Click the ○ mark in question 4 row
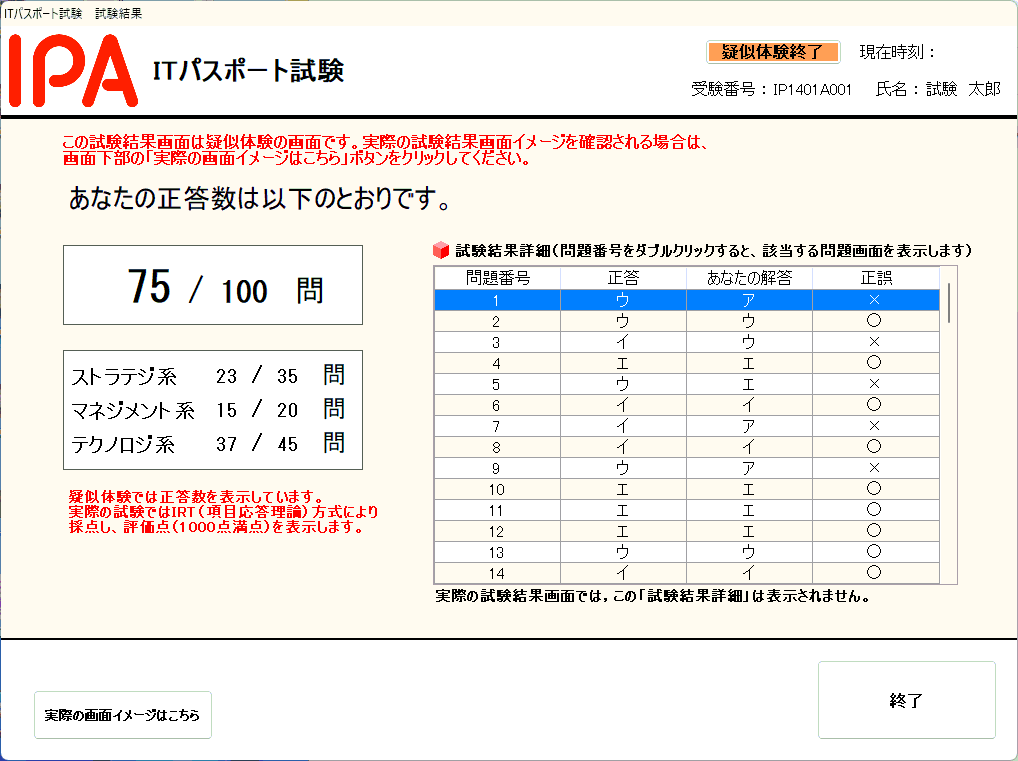This screenshot has height=761, width=1018. (x=875, y=362)
